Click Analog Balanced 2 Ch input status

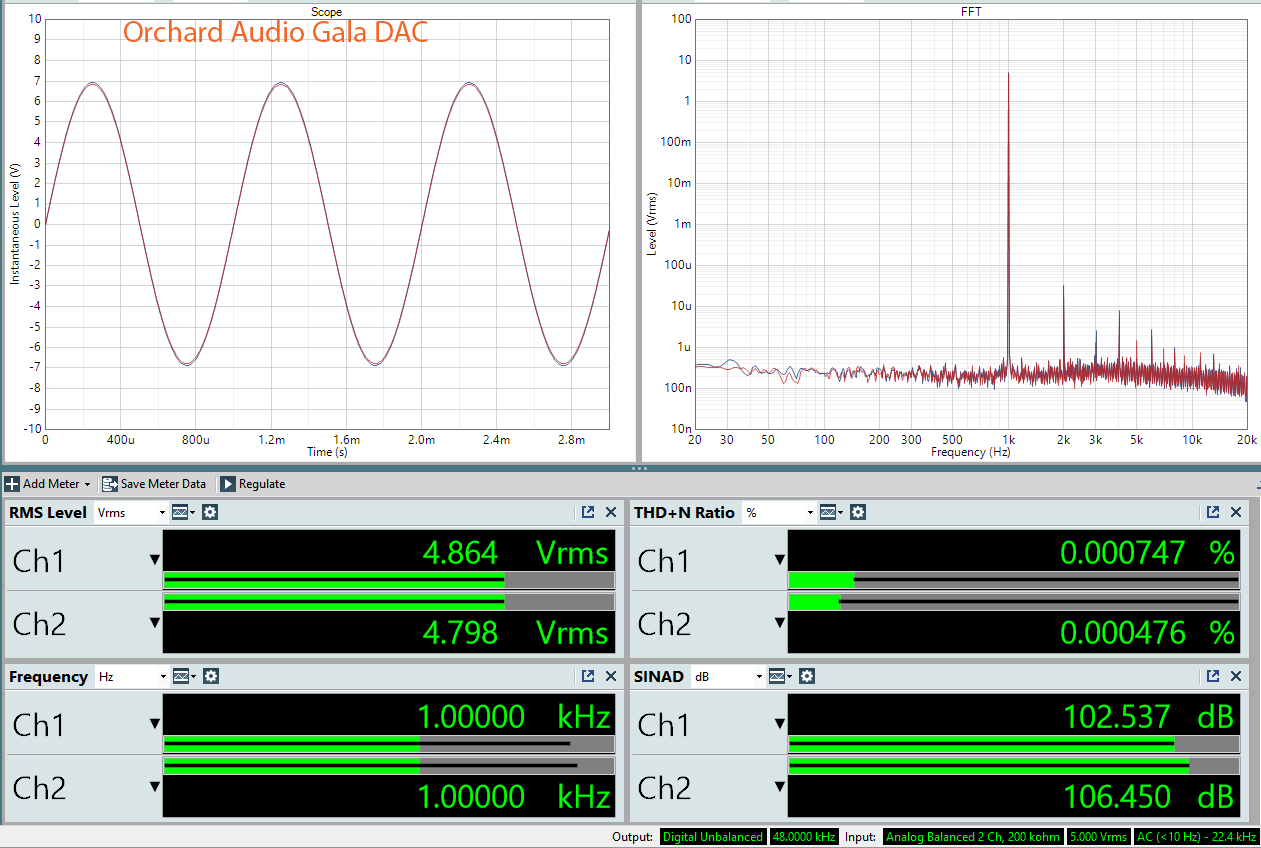973,837
